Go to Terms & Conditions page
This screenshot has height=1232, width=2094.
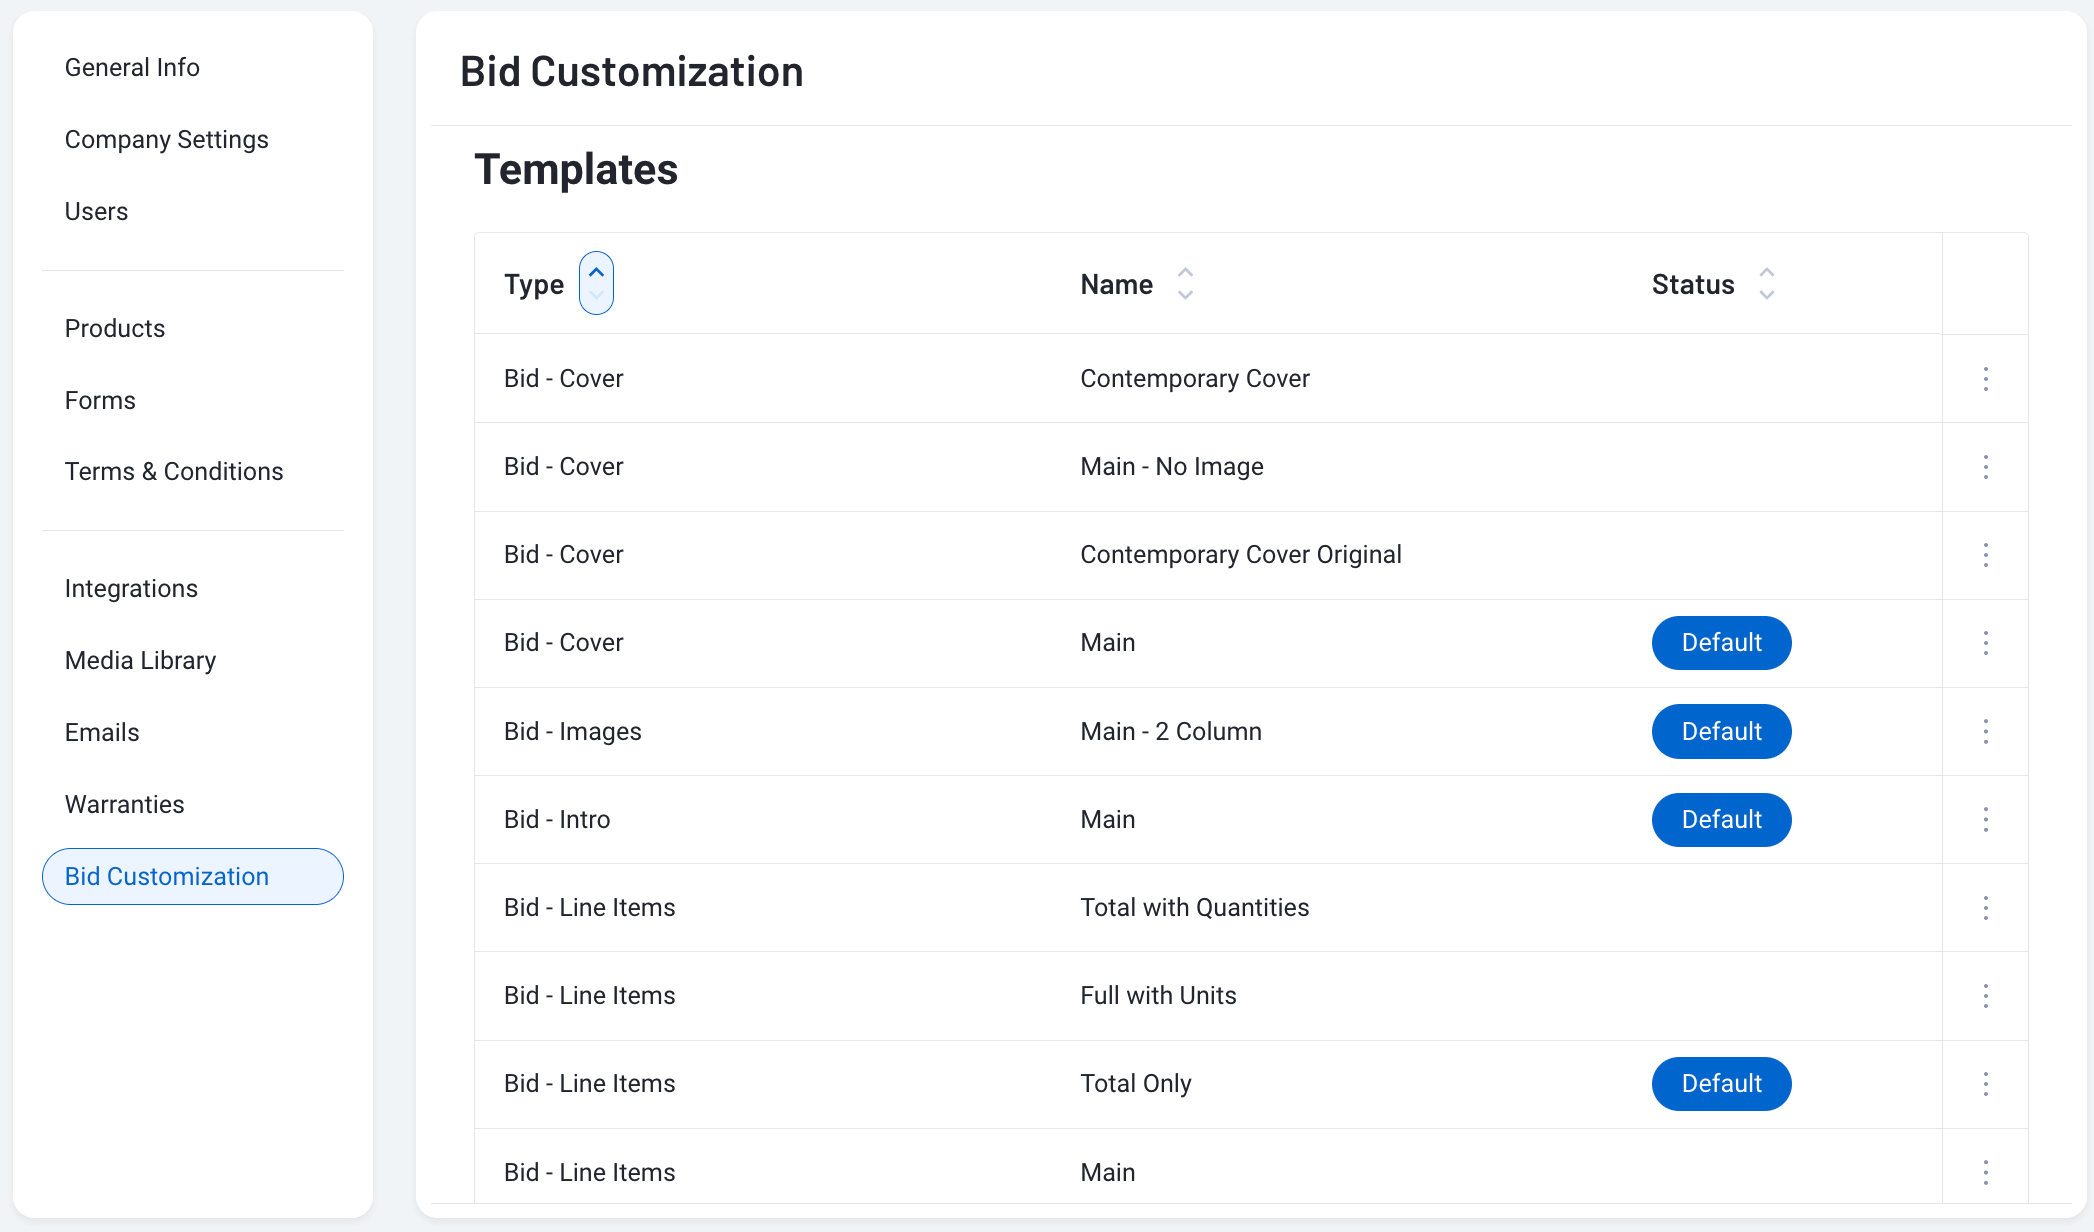[x=174, y=471]
